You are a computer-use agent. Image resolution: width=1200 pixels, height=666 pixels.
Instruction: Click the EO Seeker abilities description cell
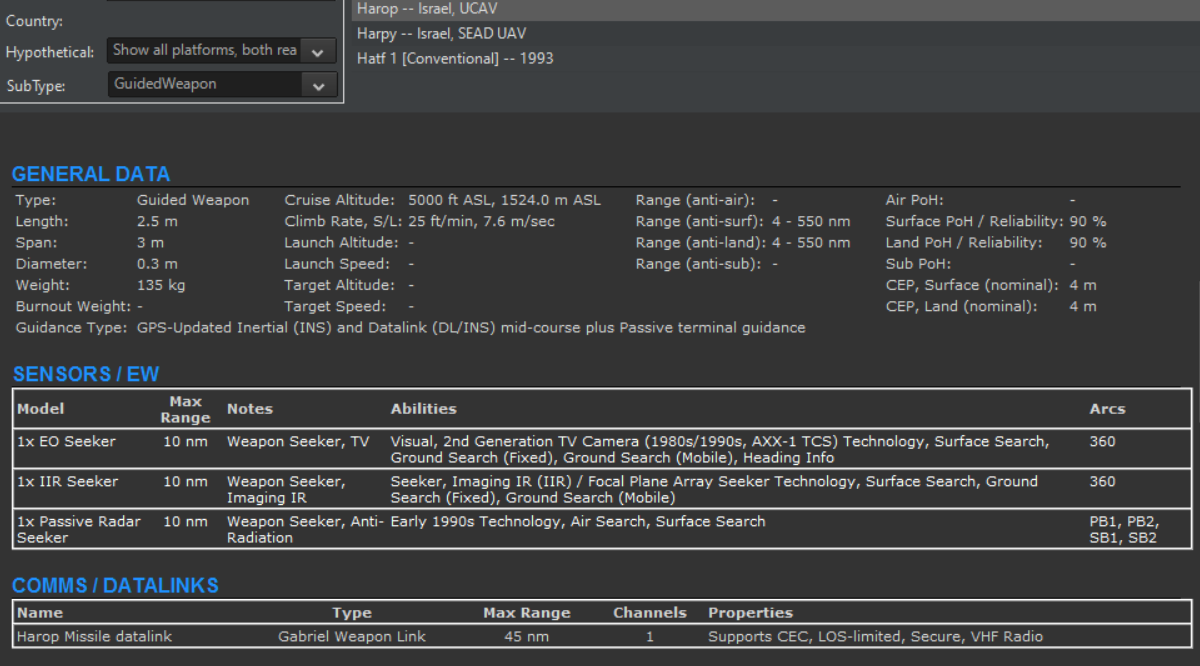(x=720, y=449)
